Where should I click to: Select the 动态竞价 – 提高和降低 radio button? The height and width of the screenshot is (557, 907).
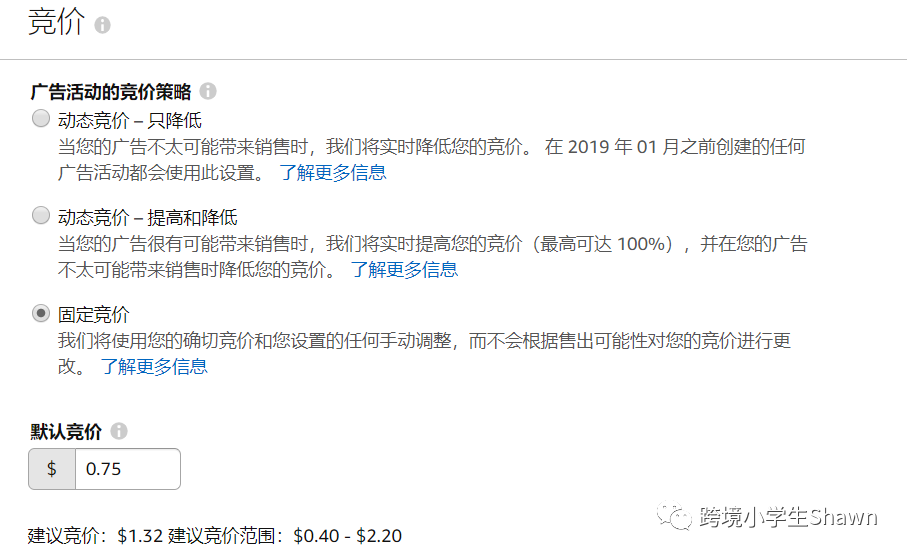click(41, 216)
